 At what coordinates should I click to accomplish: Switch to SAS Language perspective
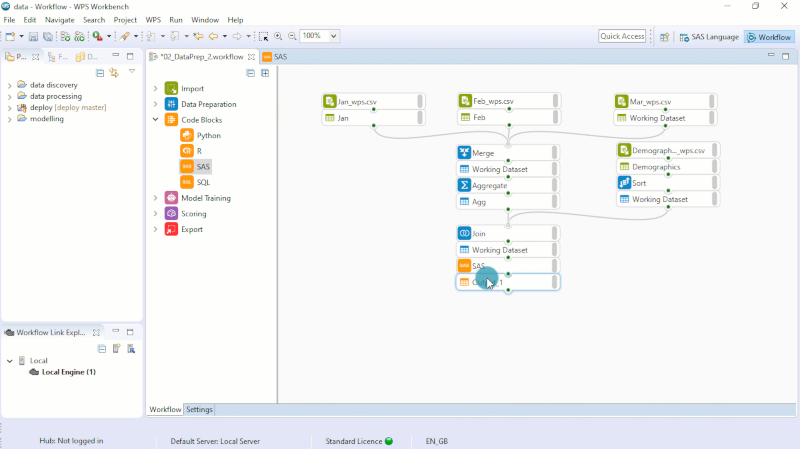[x=709, y=37]
